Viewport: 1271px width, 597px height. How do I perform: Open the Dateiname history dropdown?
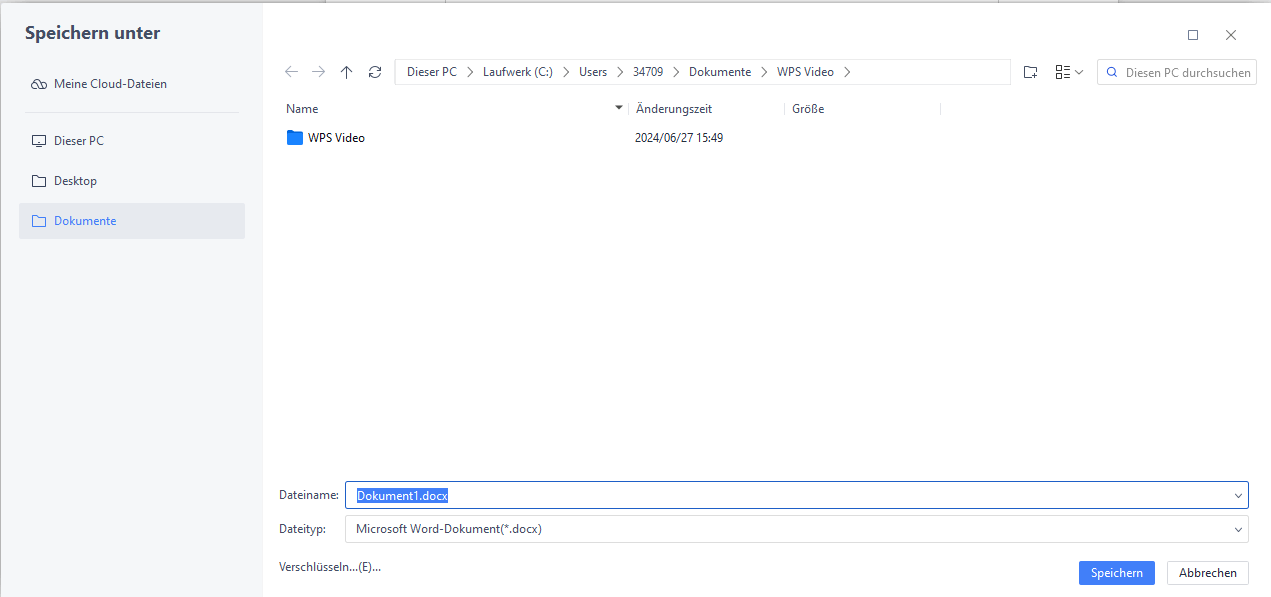click(1238, 494)
